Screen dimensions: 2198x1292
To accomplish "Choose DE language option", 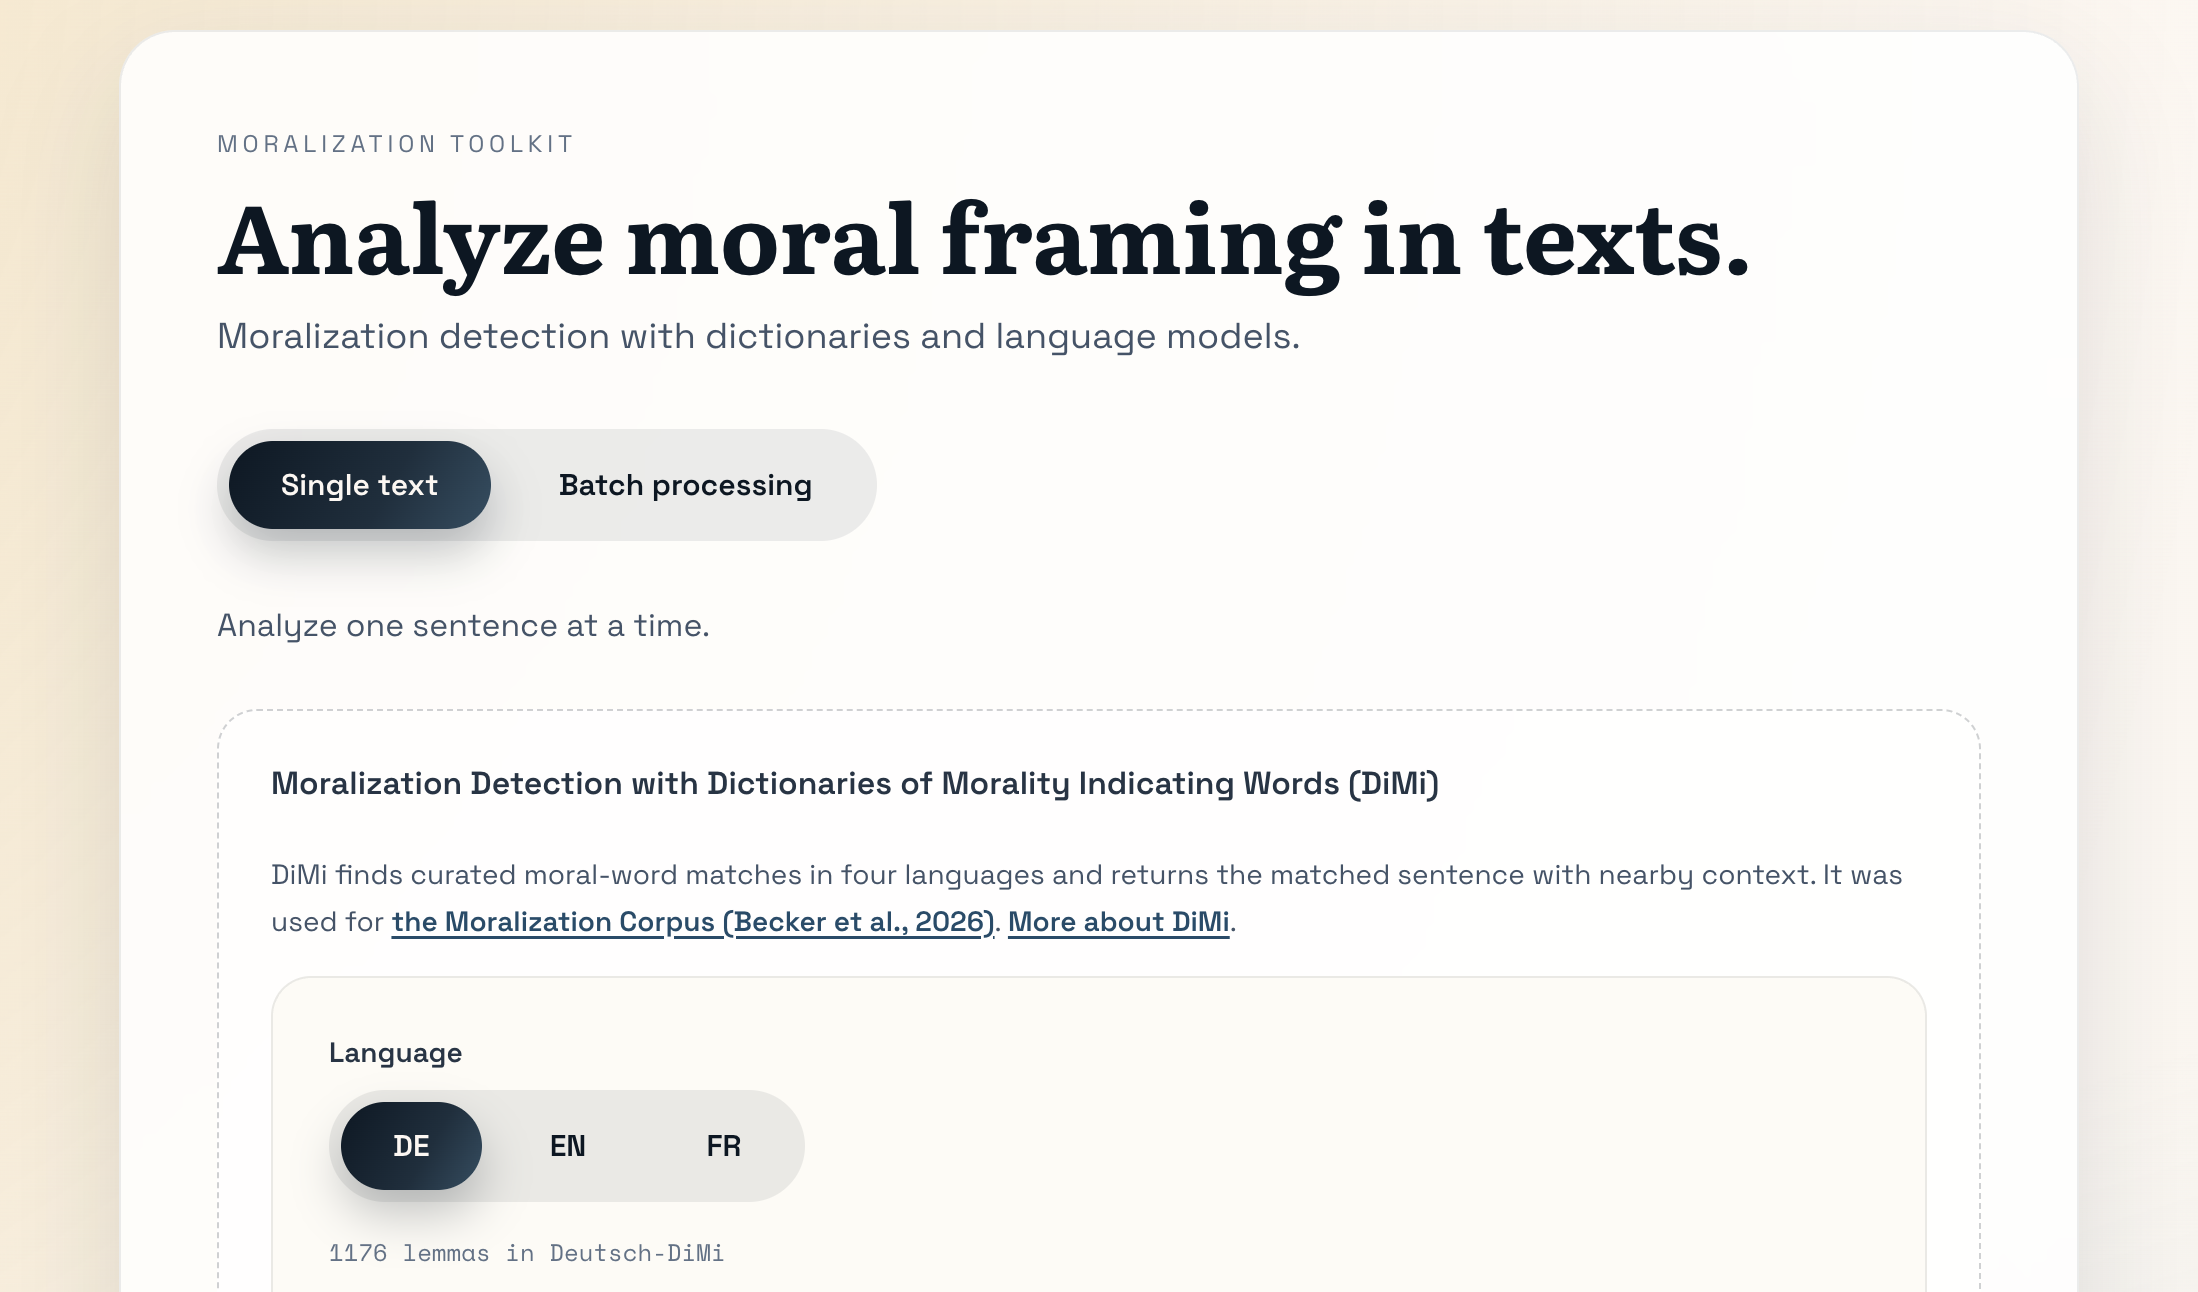I will coord(411,1146).
